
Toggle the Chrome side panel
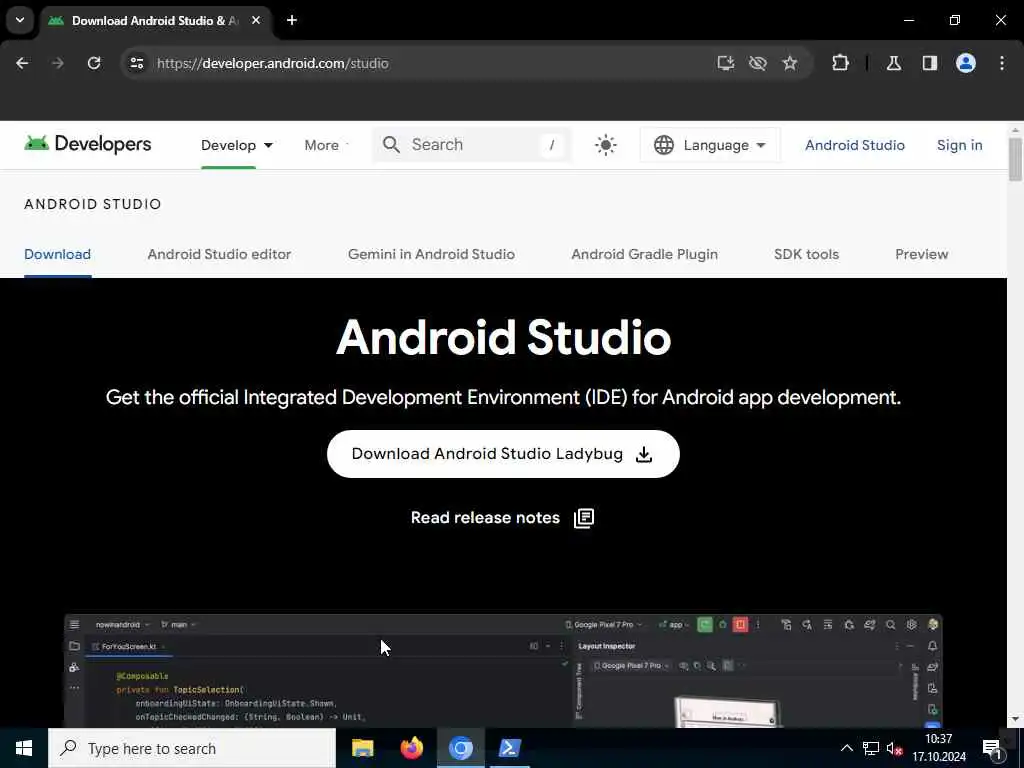click(x=929, y=63)
